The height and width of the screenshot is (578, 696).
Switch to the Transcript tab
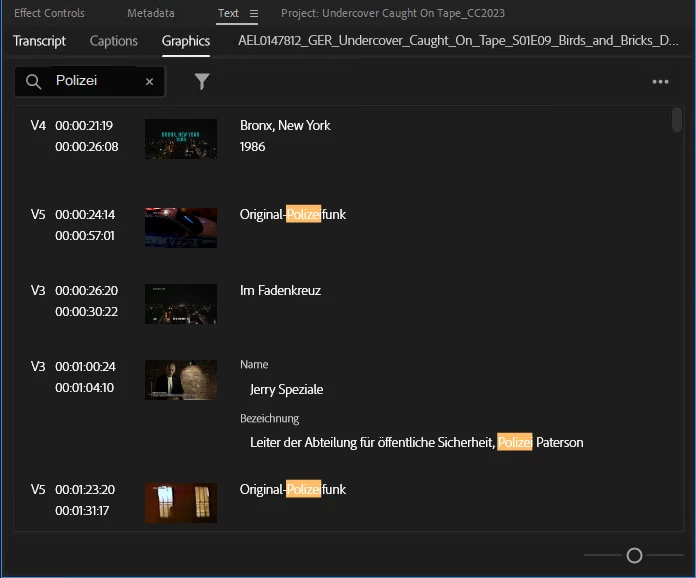coord(39,41)
